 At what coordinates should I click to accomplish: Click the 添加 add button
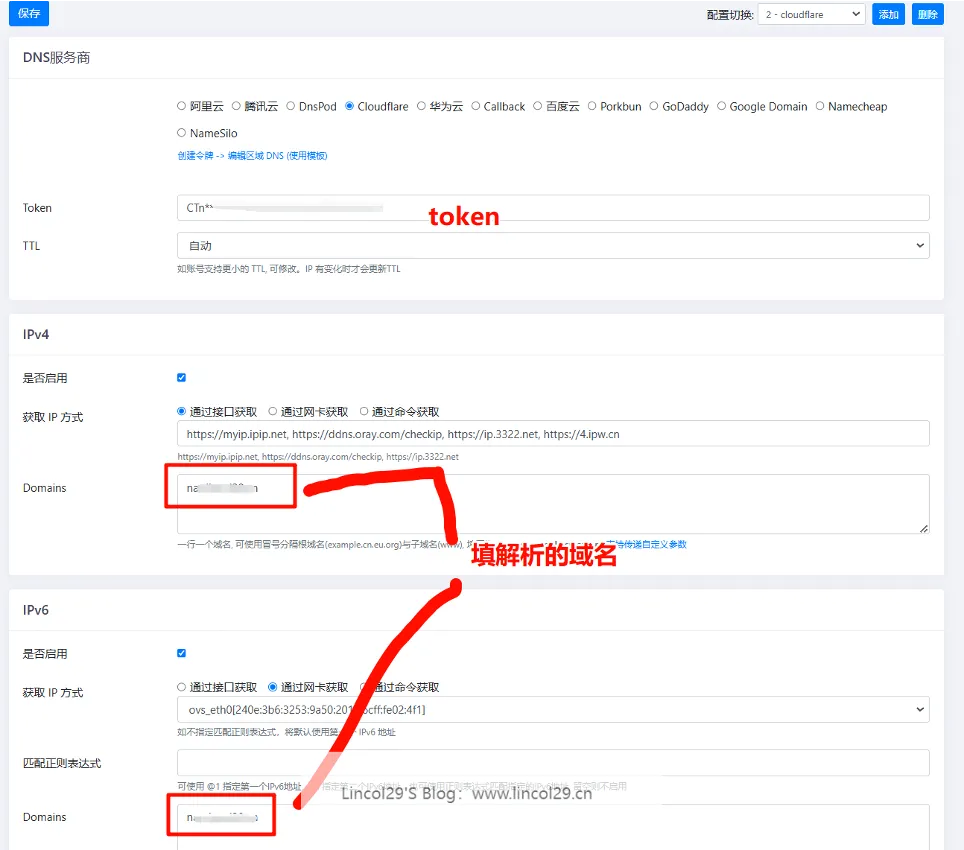click(888, 14)
